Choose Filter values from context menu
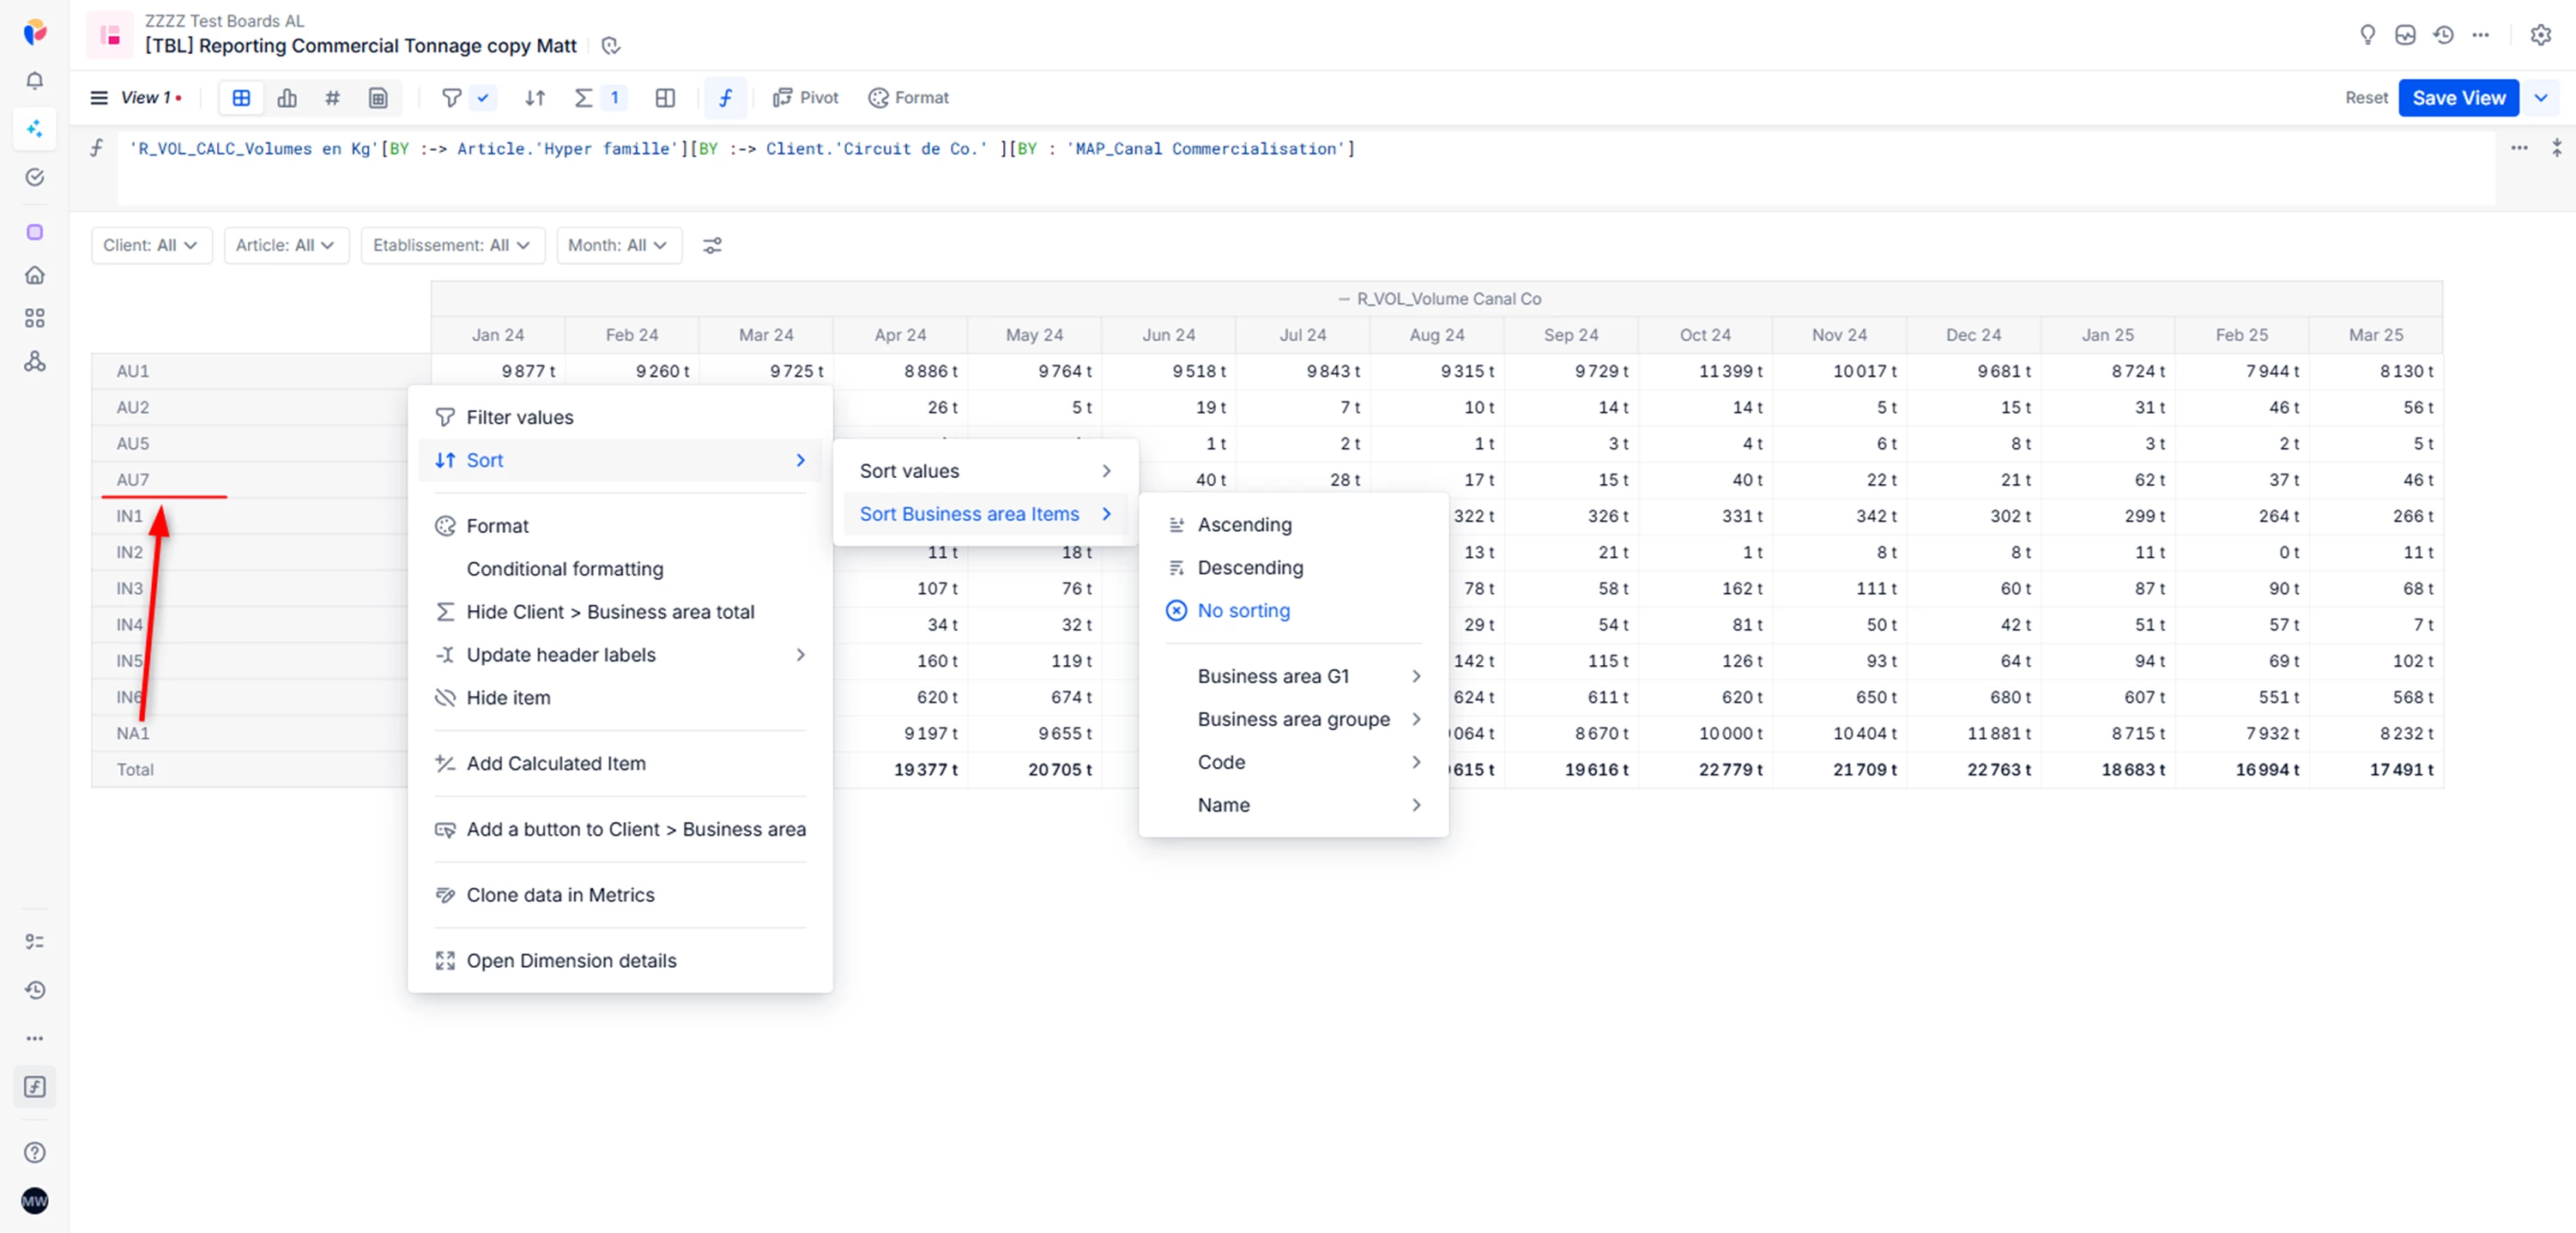This screenshot has width=2576, height=1233. click(619, 417)
